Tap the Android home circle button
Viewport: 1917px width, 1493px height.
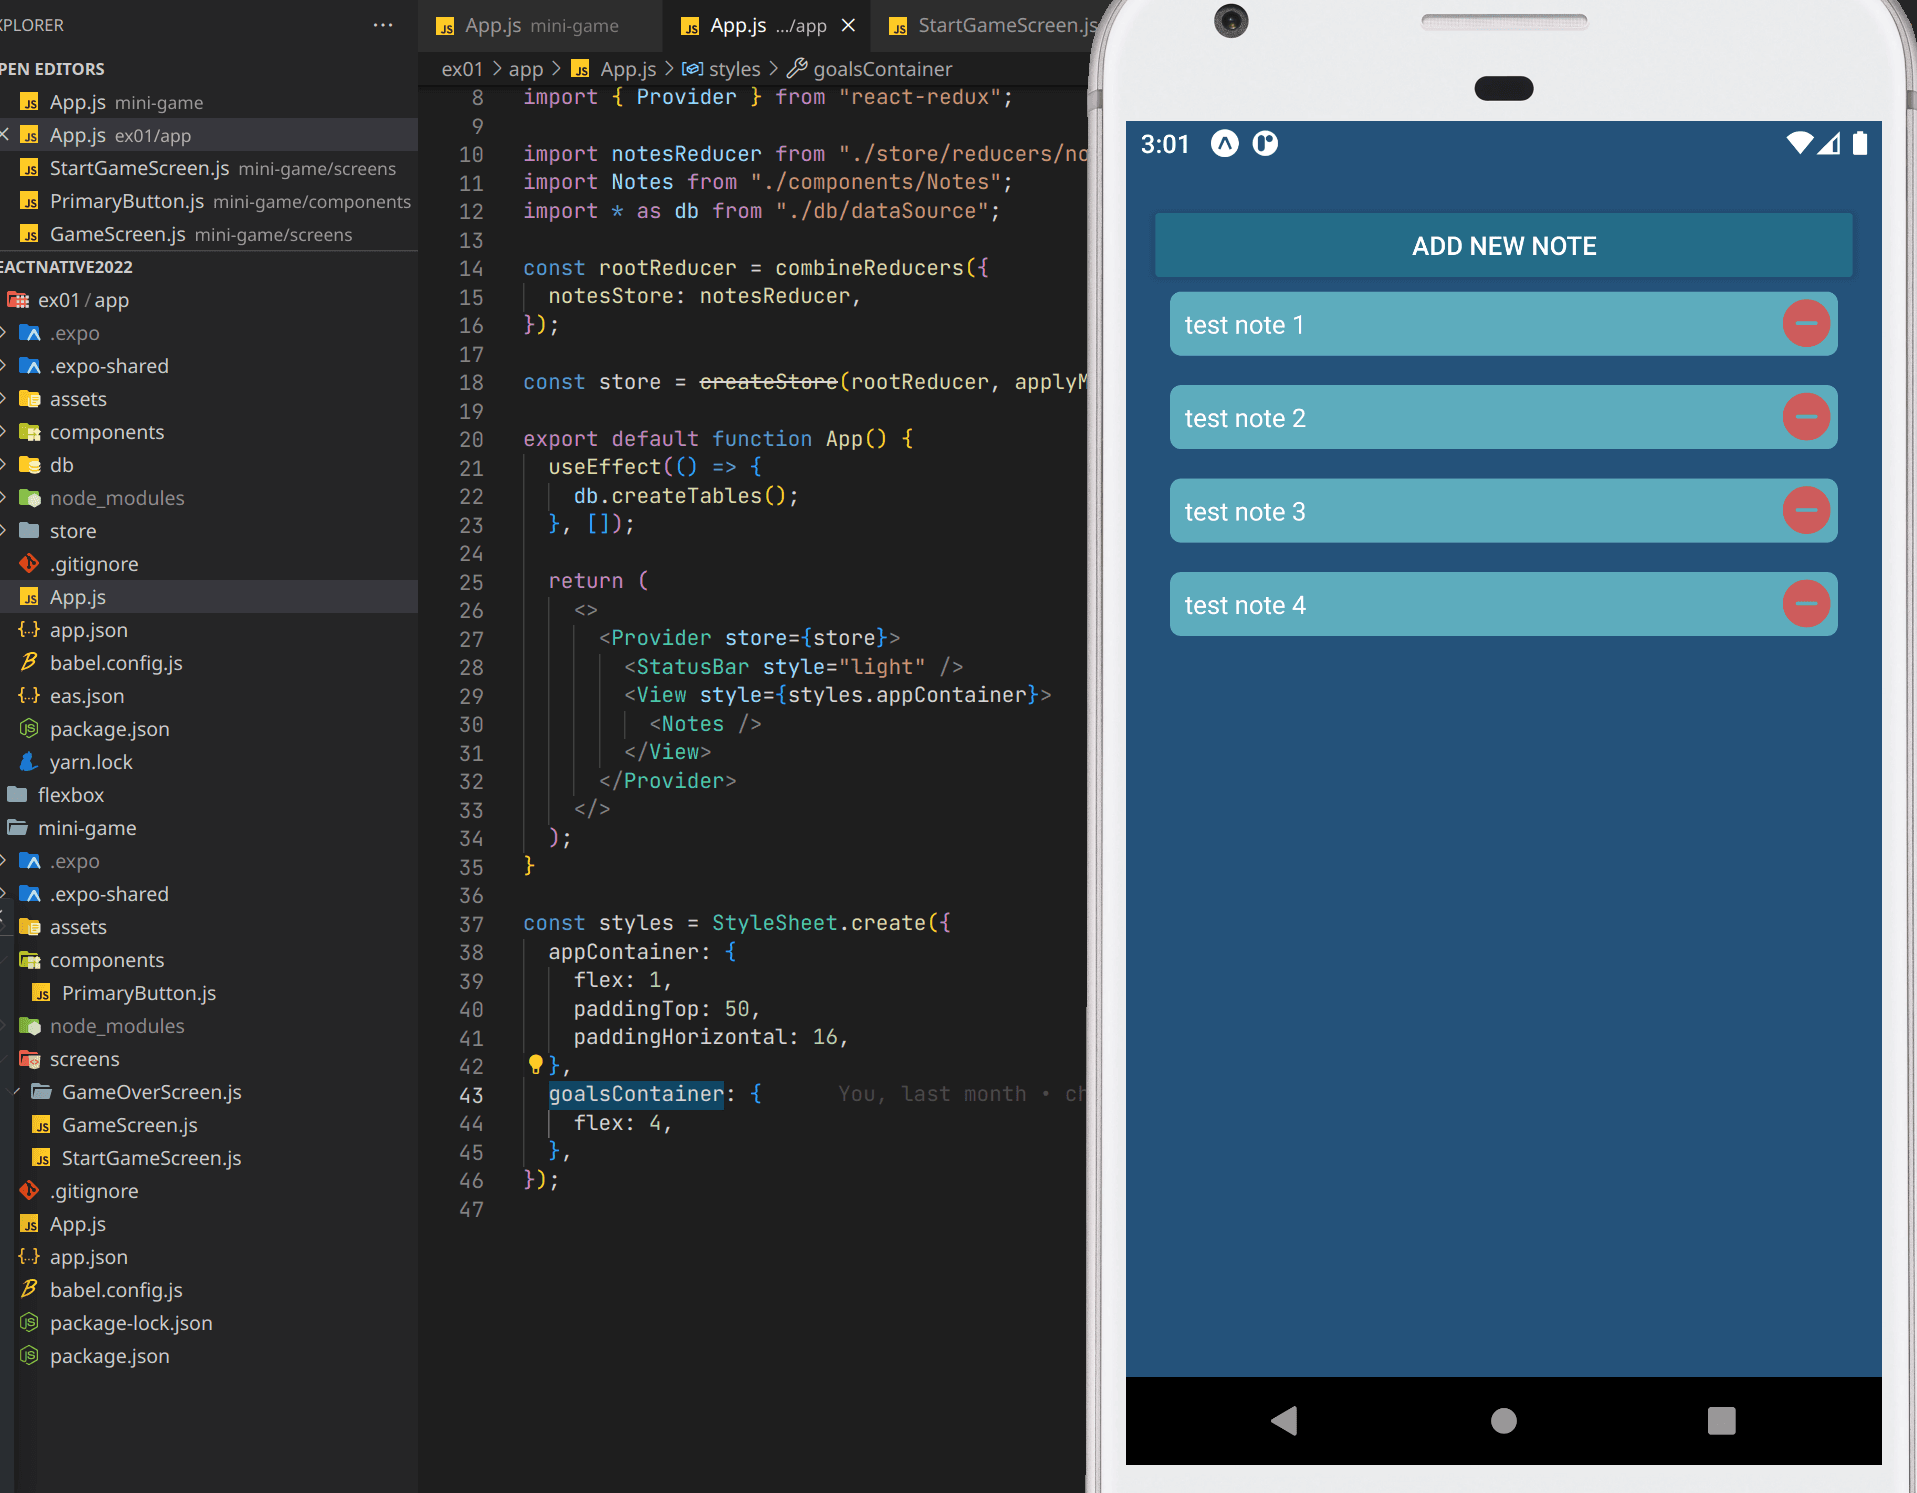[1503, 1420]
